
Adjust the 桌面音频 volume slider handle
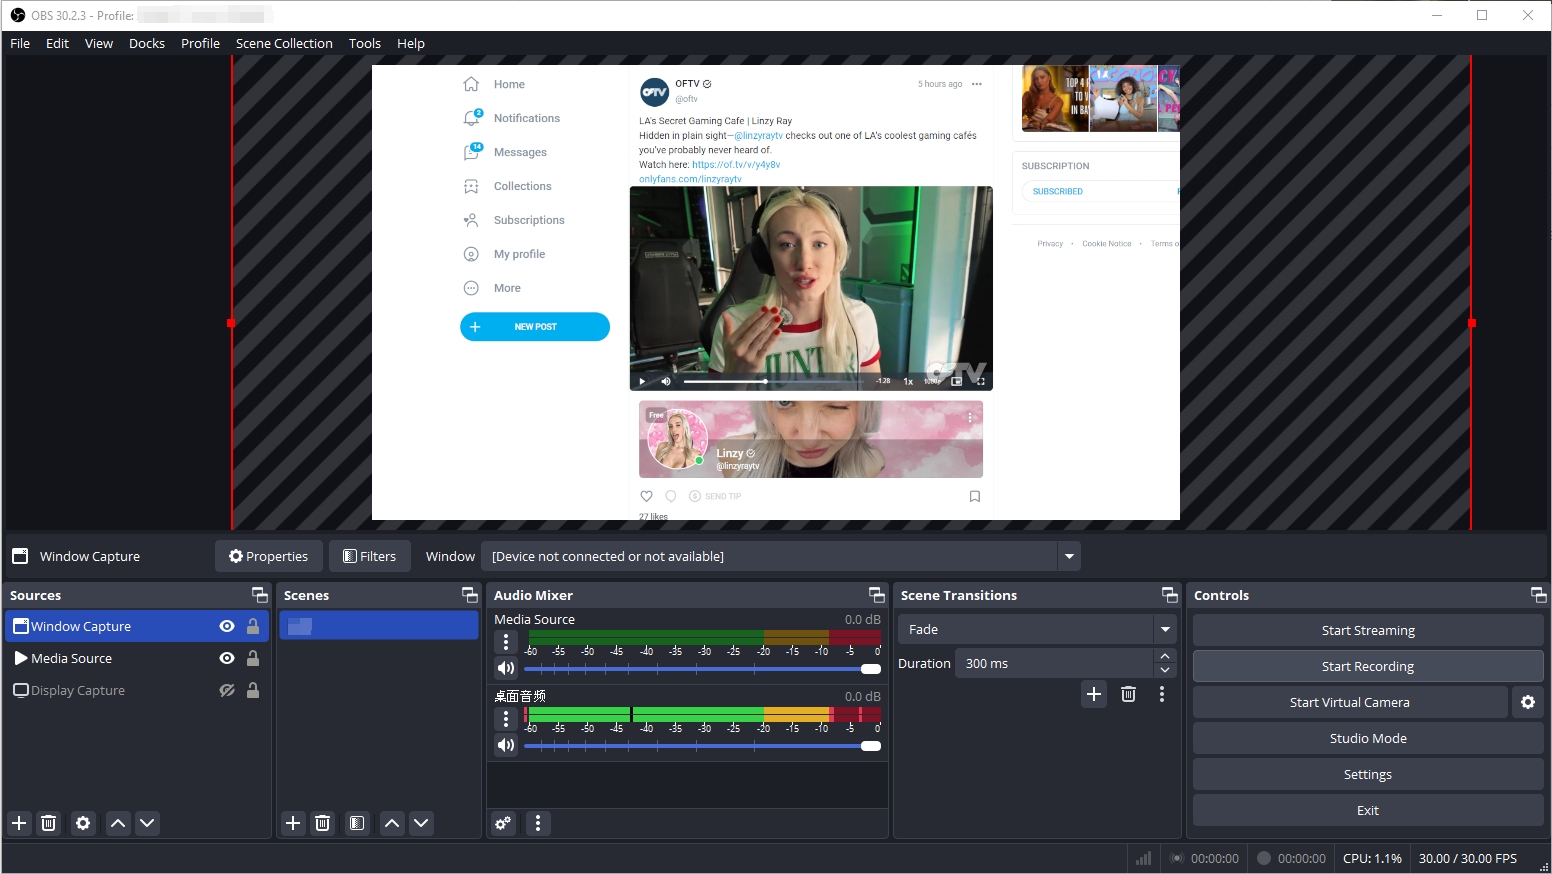(871, 746)
